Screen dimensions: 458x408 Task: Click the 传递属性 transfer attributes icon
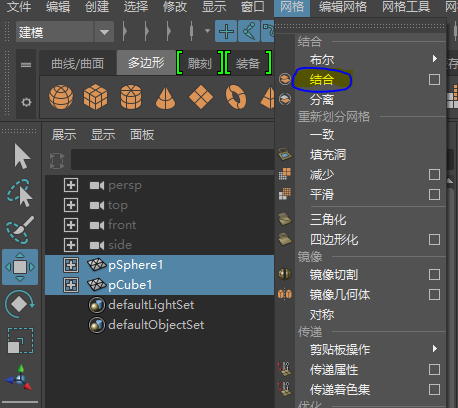(285, 369)
